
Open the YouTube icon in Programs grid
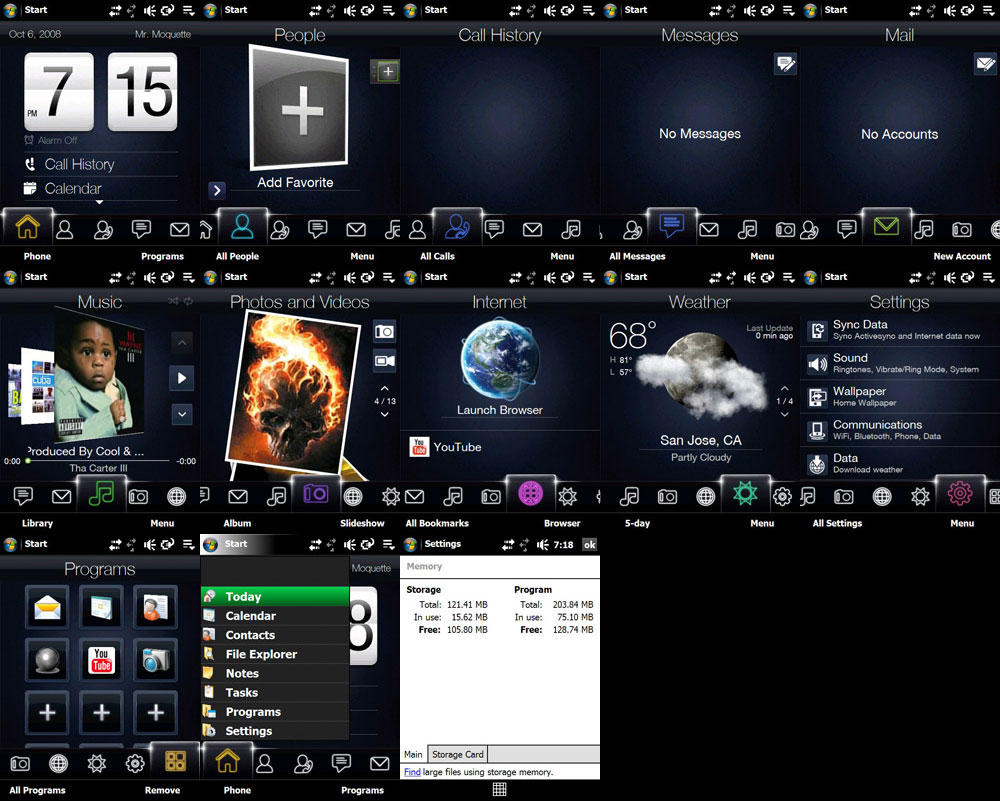101,660
